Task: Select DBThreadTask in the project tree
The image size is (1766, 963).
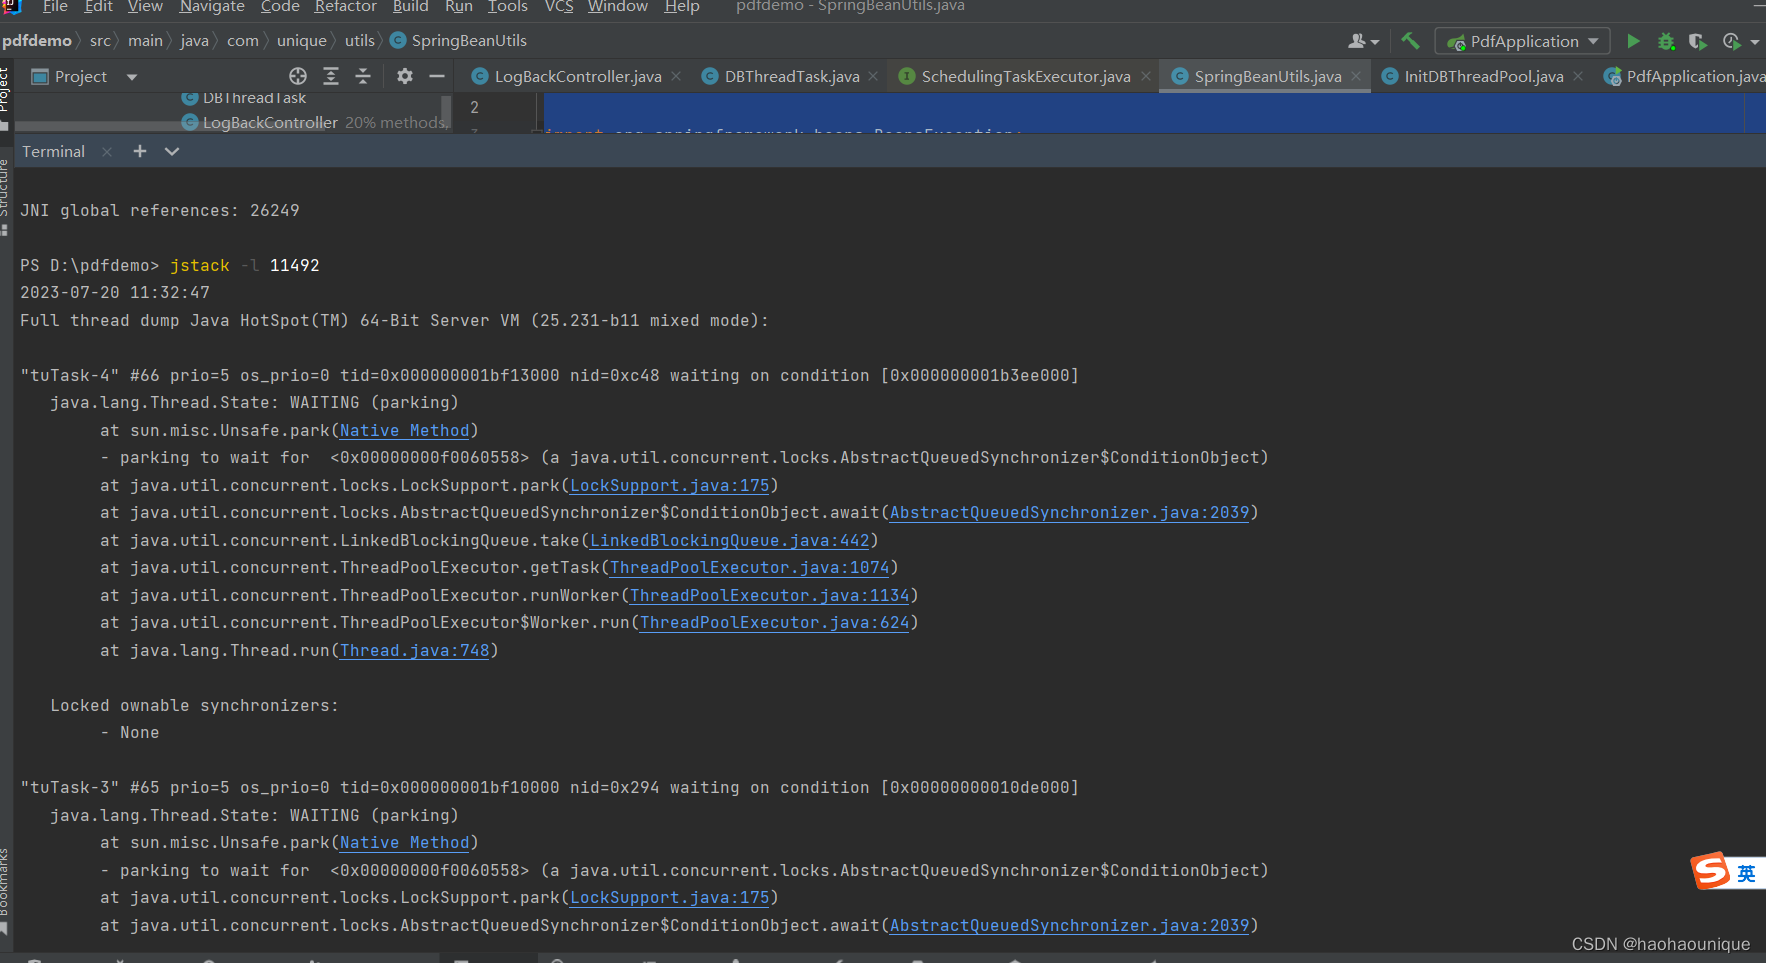Action: click(244, 98)
